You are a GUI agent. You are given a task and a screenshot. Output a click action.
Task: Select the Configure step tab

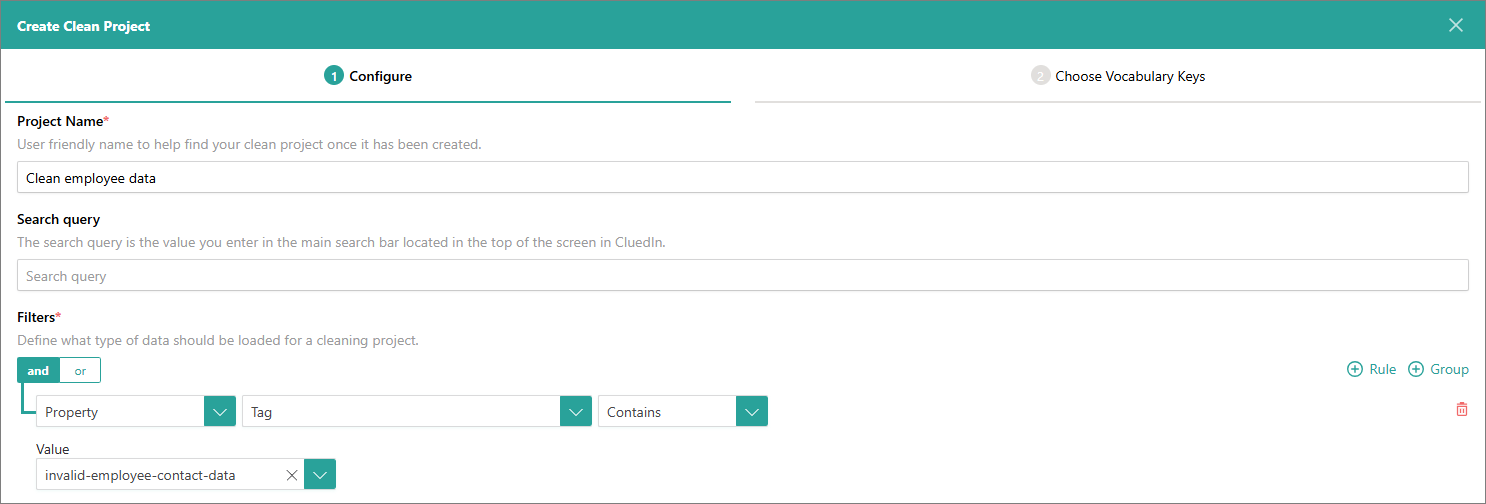point(380,76)
